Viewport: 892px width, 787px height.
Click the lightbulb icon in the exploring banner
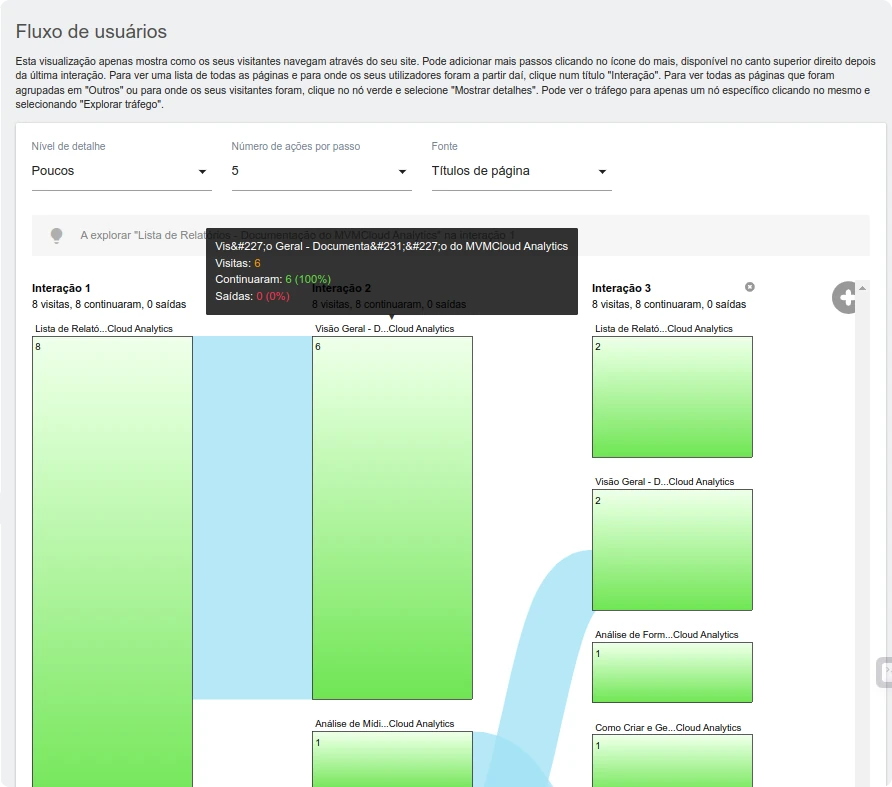point(57,236)
